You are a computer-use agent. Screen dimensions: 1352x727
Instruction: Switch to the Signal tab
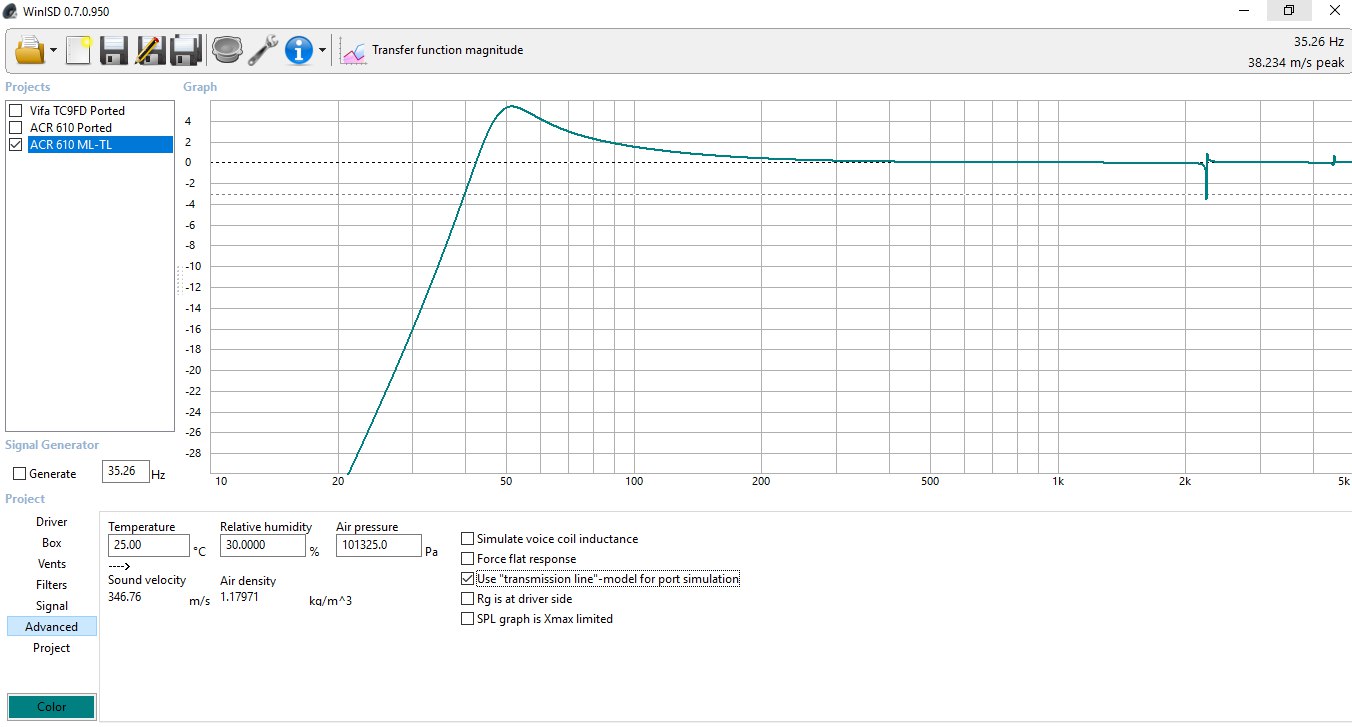pos(52,606)
